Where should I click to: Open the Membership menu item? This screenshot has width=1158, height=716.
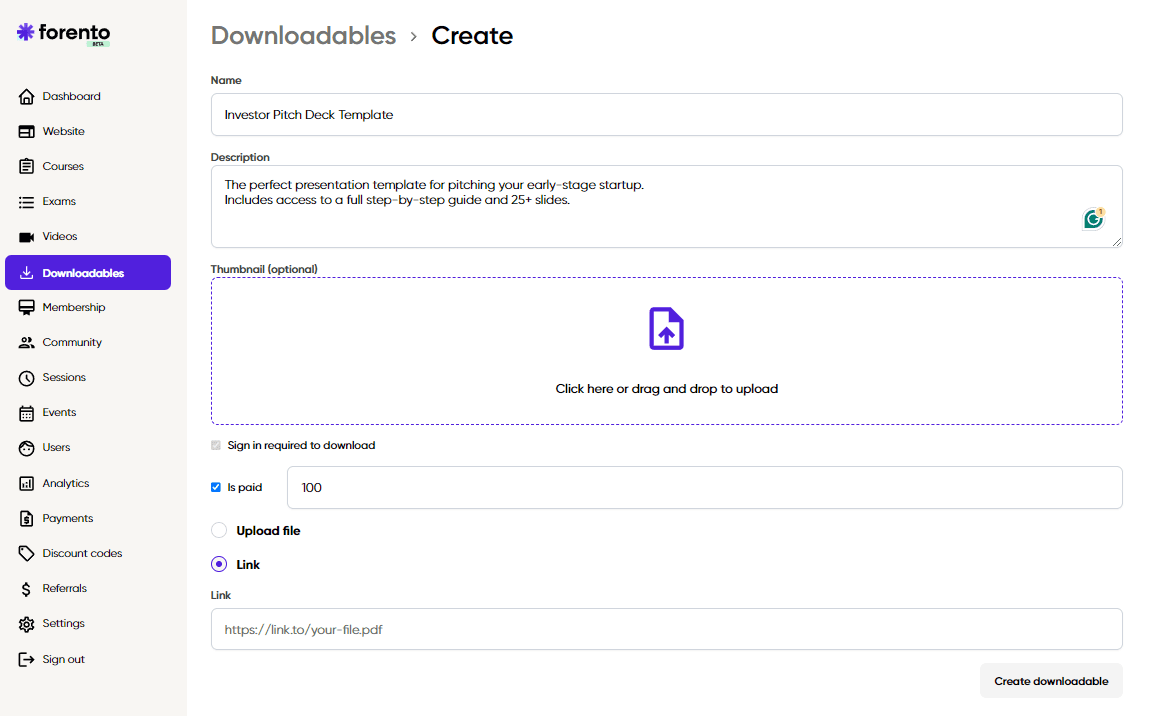73,308
